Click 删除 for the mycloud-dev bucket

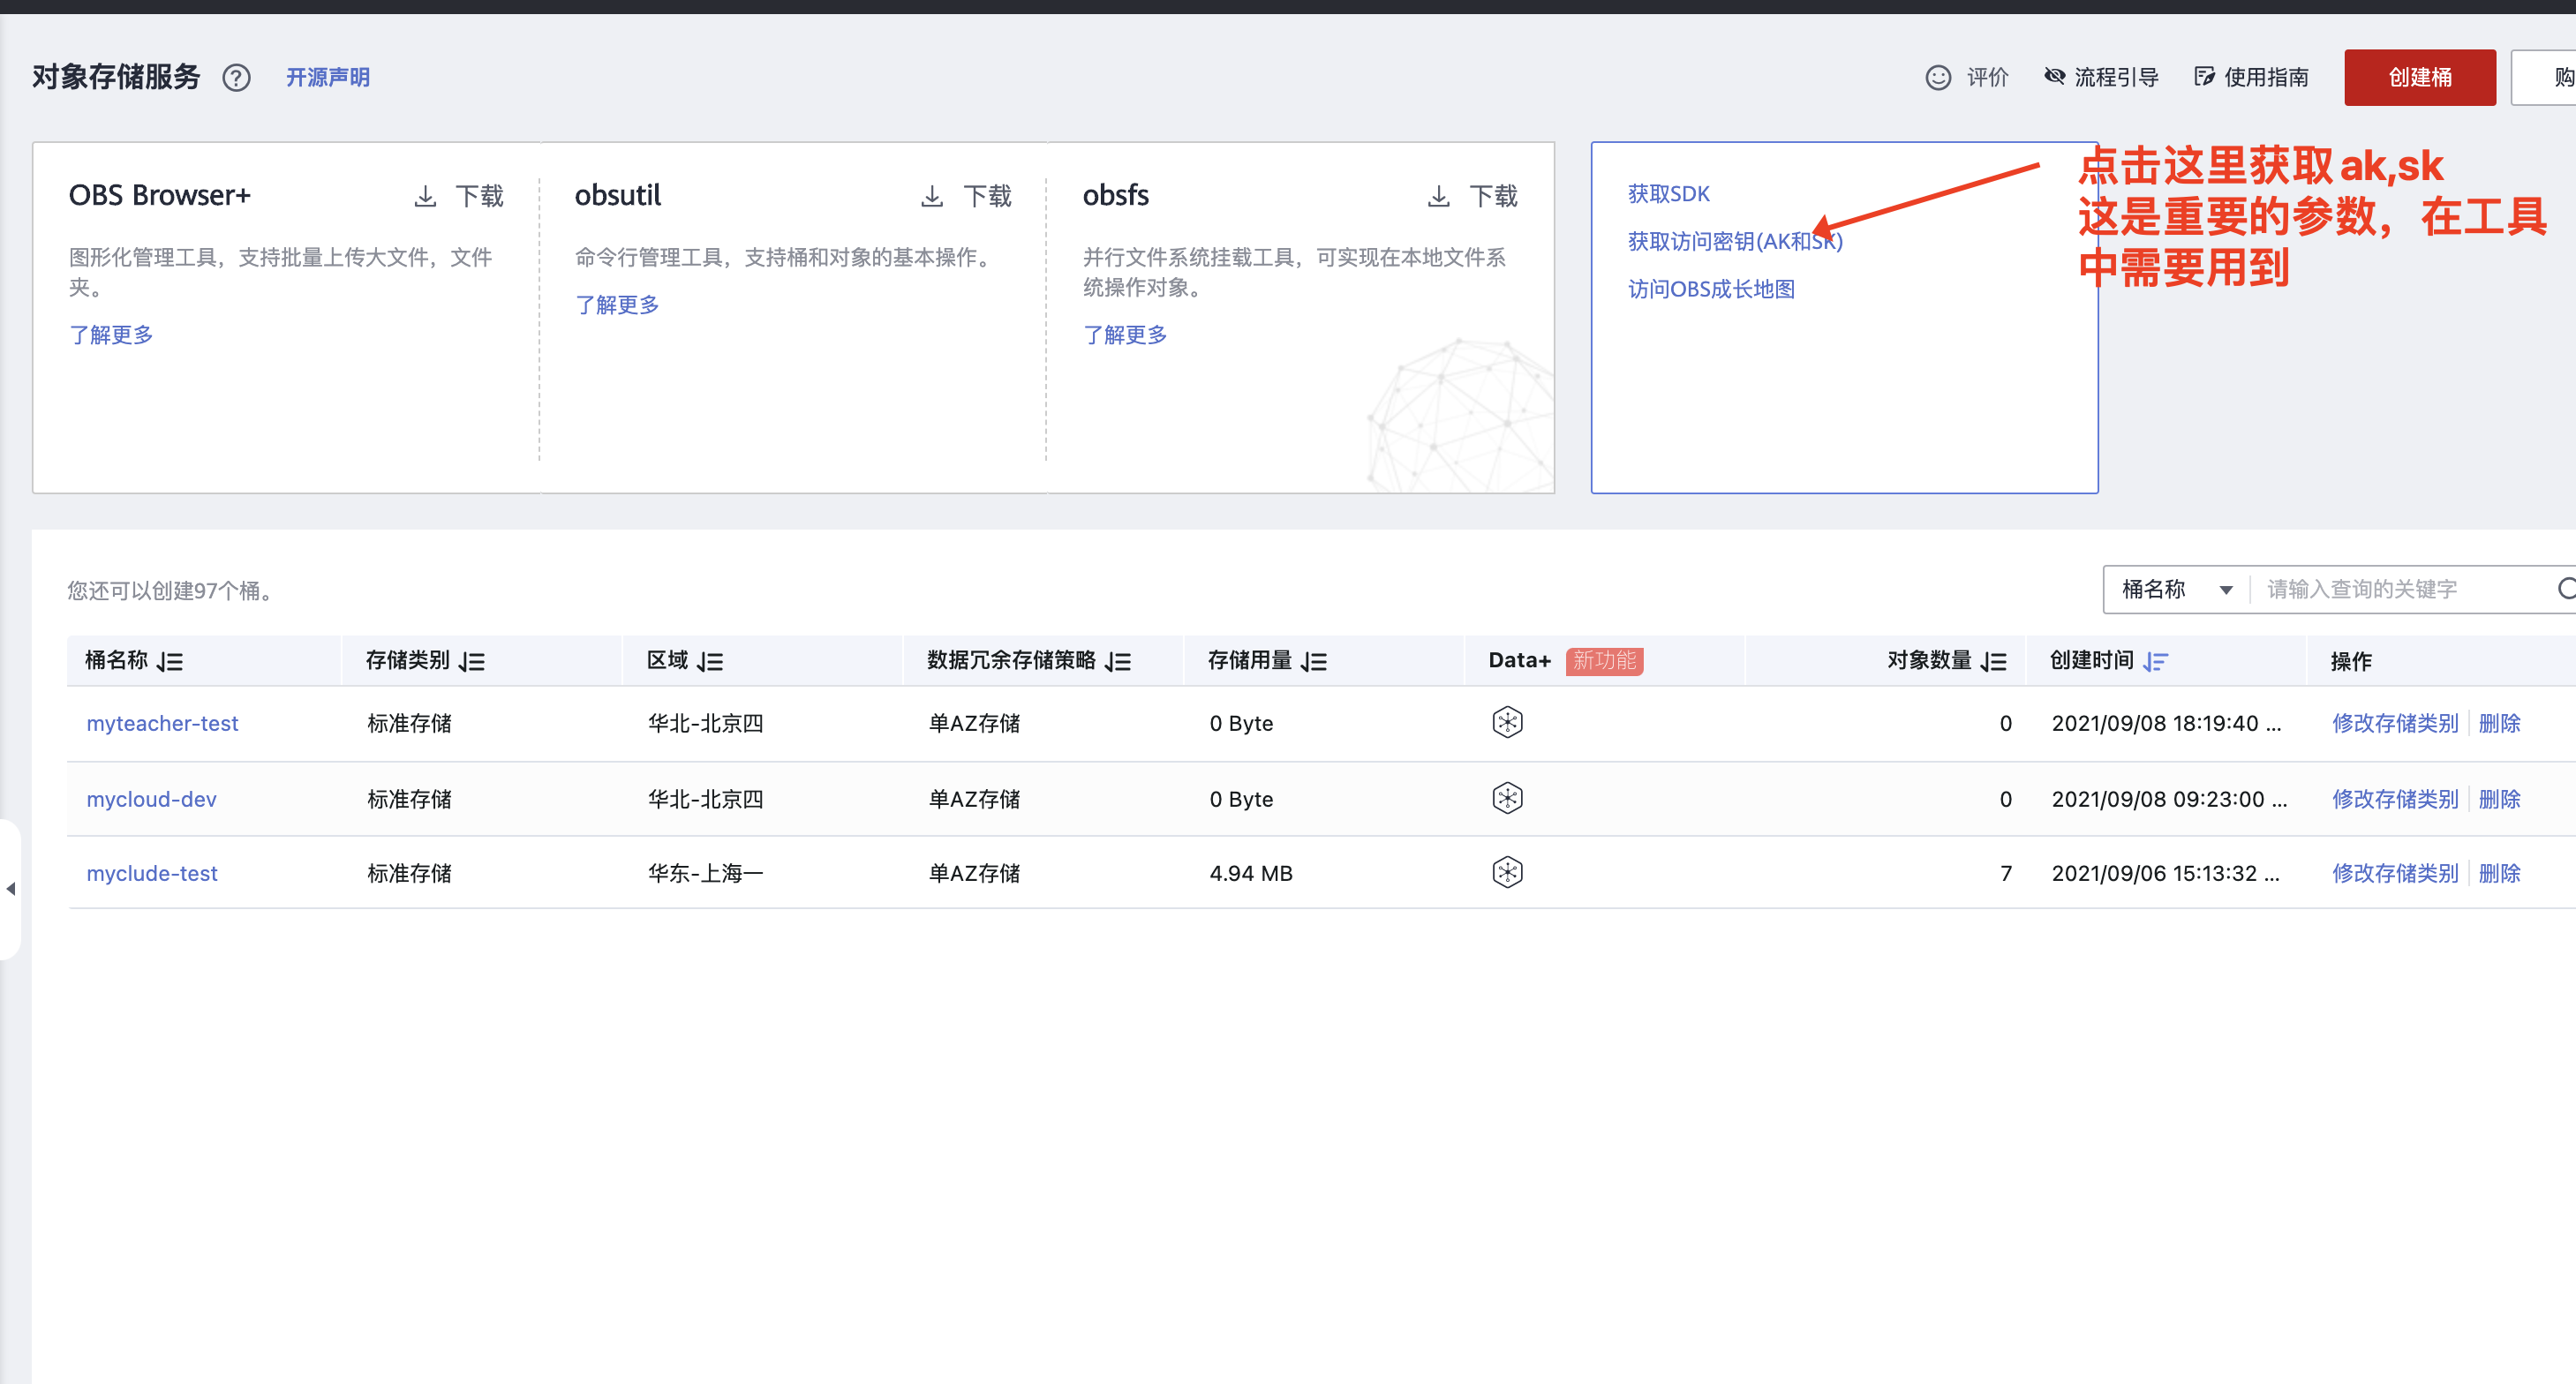click(2500, 798)
